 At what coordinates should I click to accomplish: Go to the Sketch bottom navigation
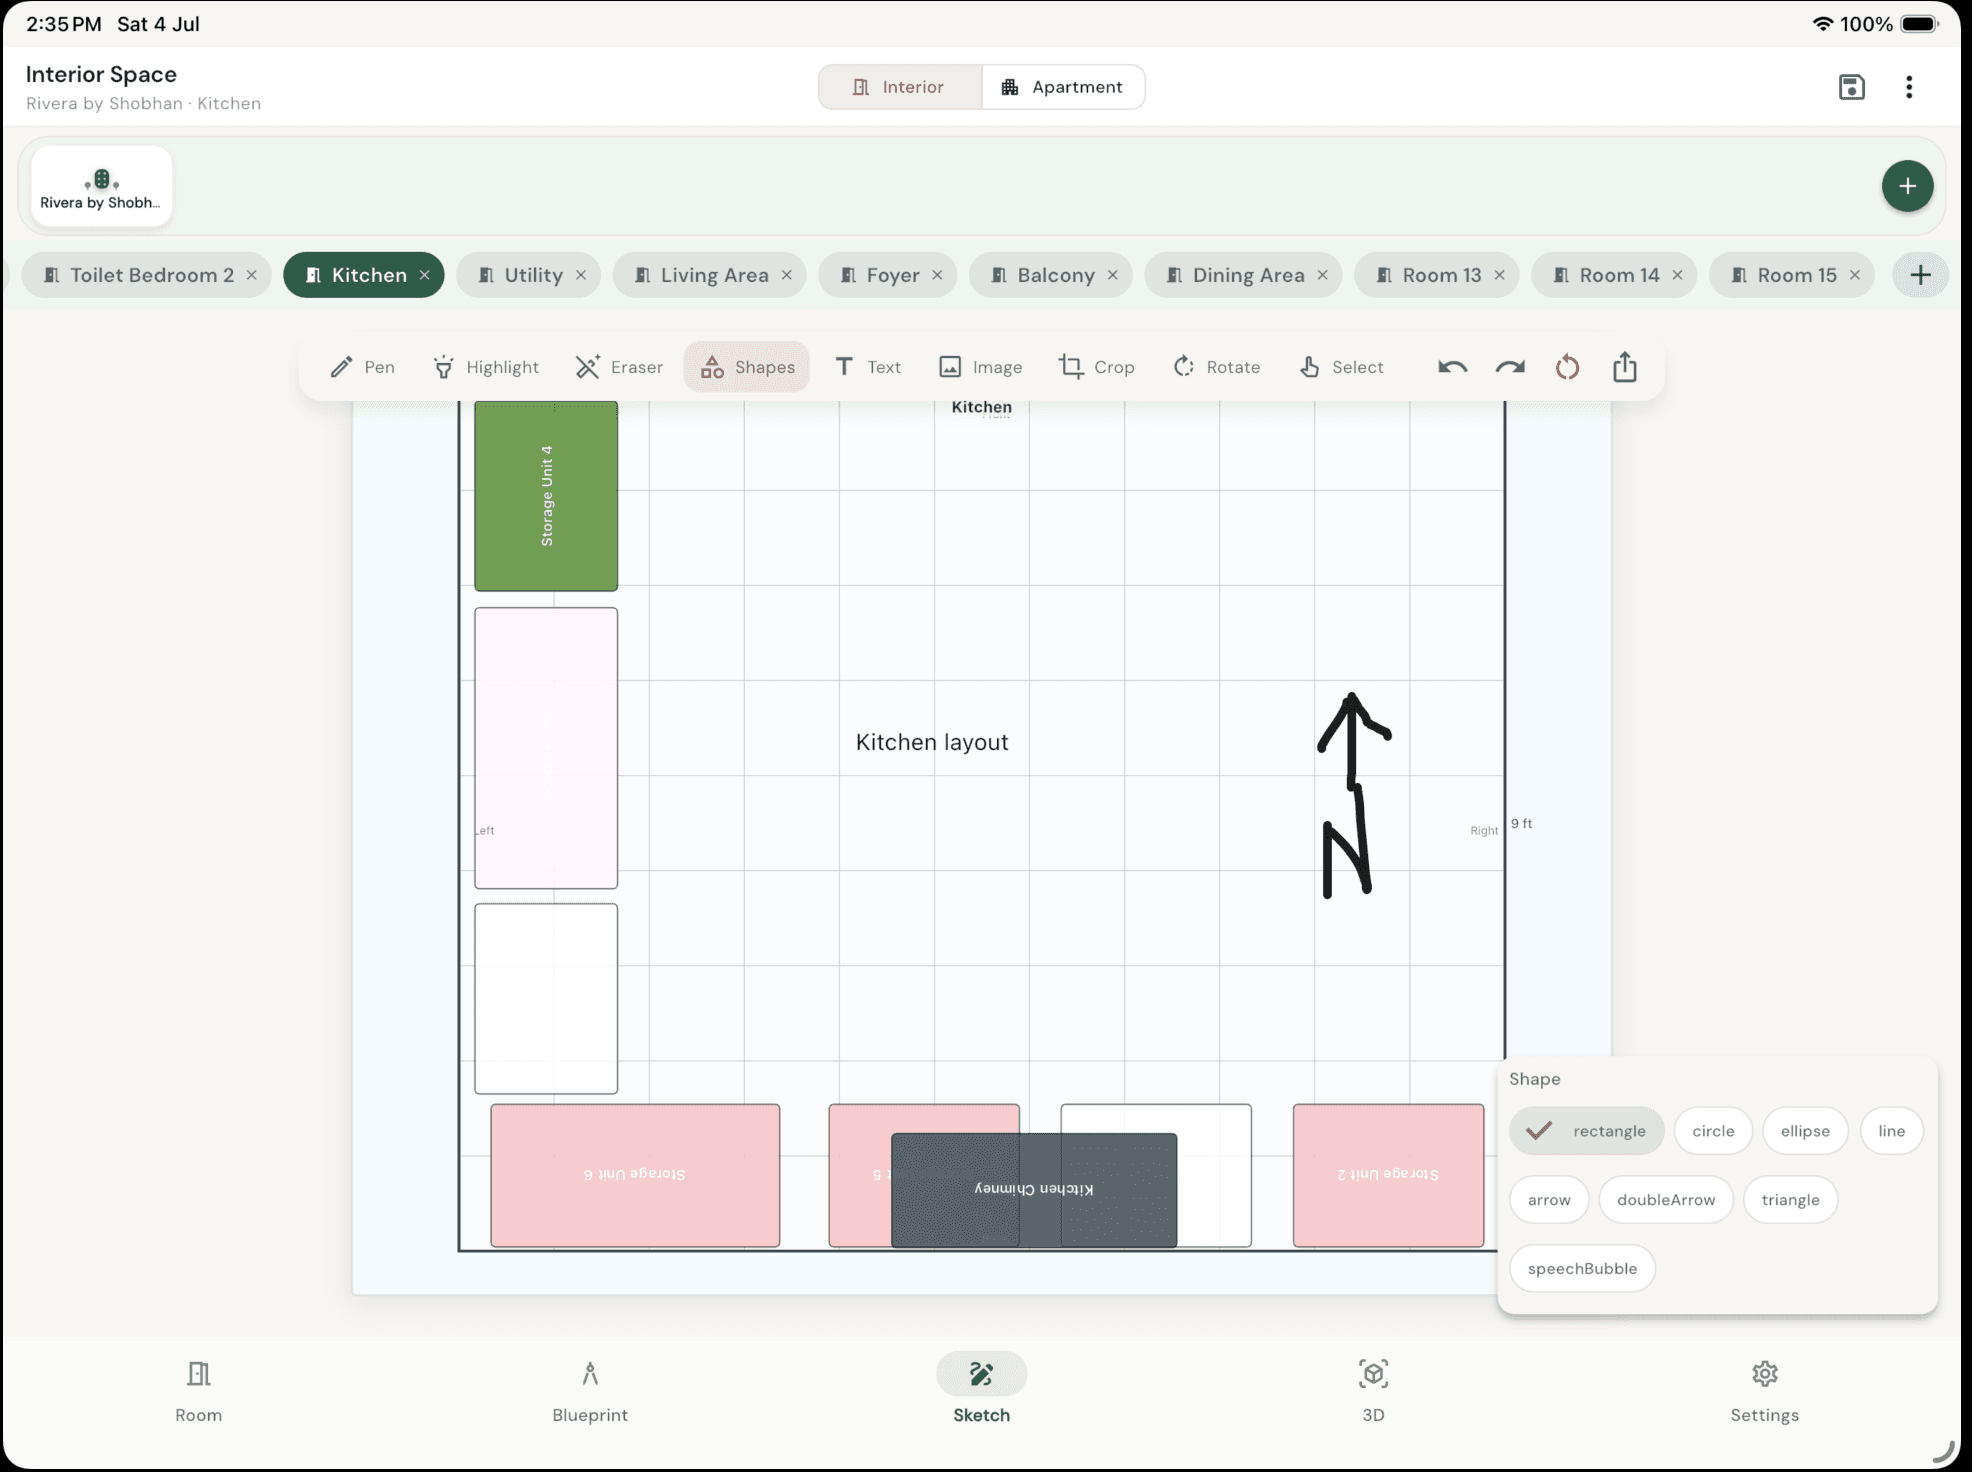pos(981,1391)
